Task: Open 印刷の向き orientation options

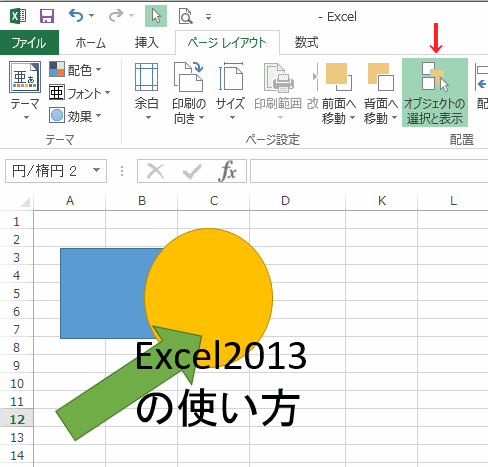Action: click(x=189, y=92)
